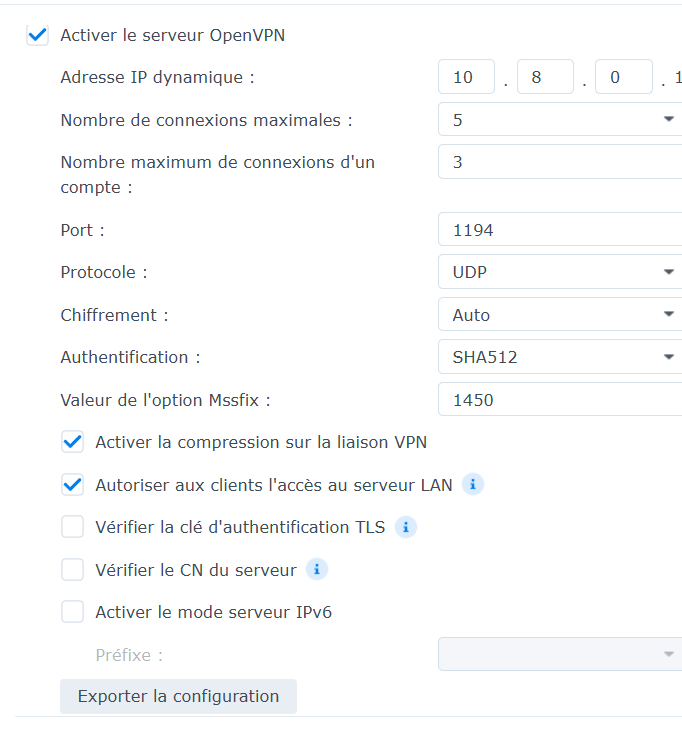This screenshot has width=682, height=743.
Task: Uncheck Activer le serveur OpenVPN
Action: click(x=38, y=35)
